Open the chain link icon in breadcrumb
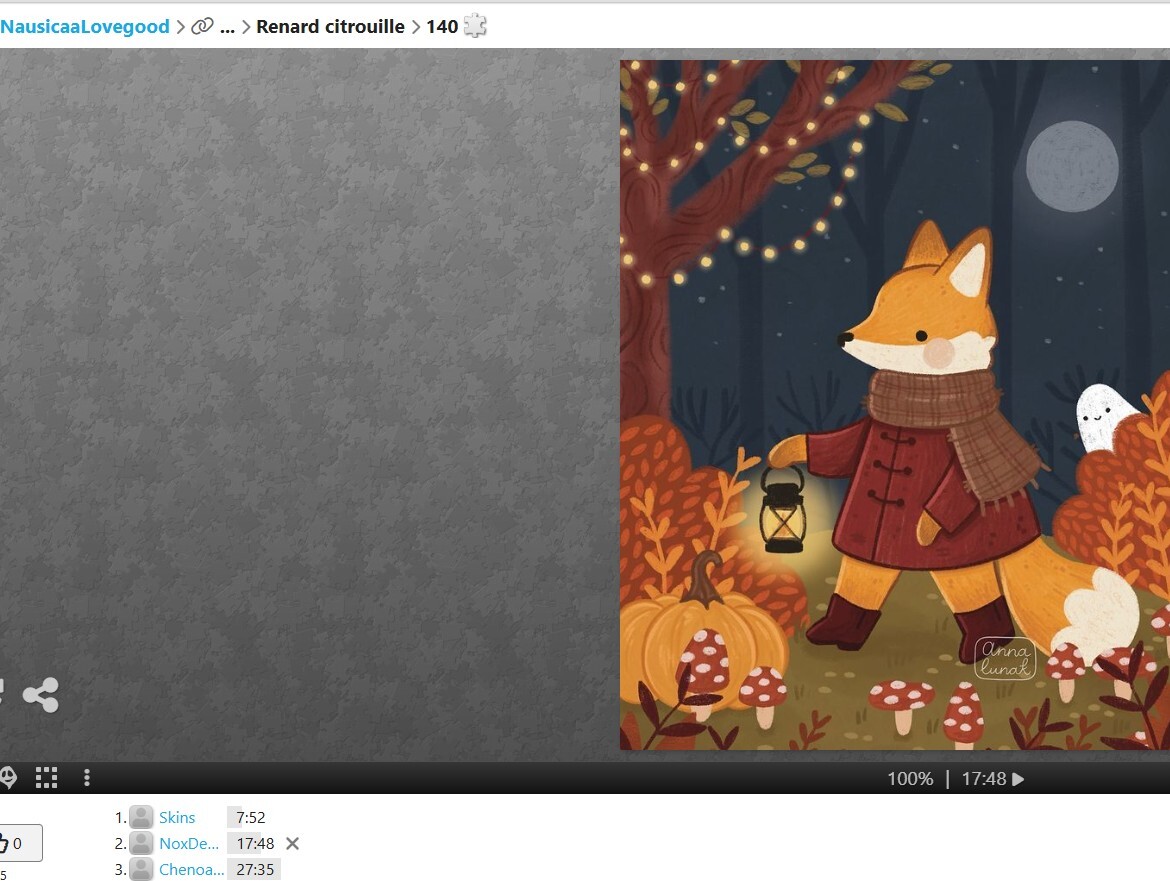Viewport: 1170px width, 881px height. (x=202, y=26)
